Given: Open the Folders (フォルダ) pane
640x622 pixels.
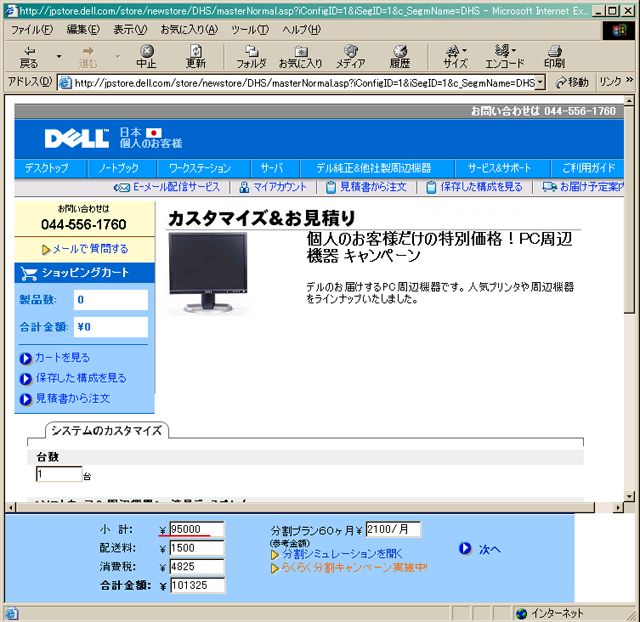Looking at the screenshot, I should pos(251,57).
